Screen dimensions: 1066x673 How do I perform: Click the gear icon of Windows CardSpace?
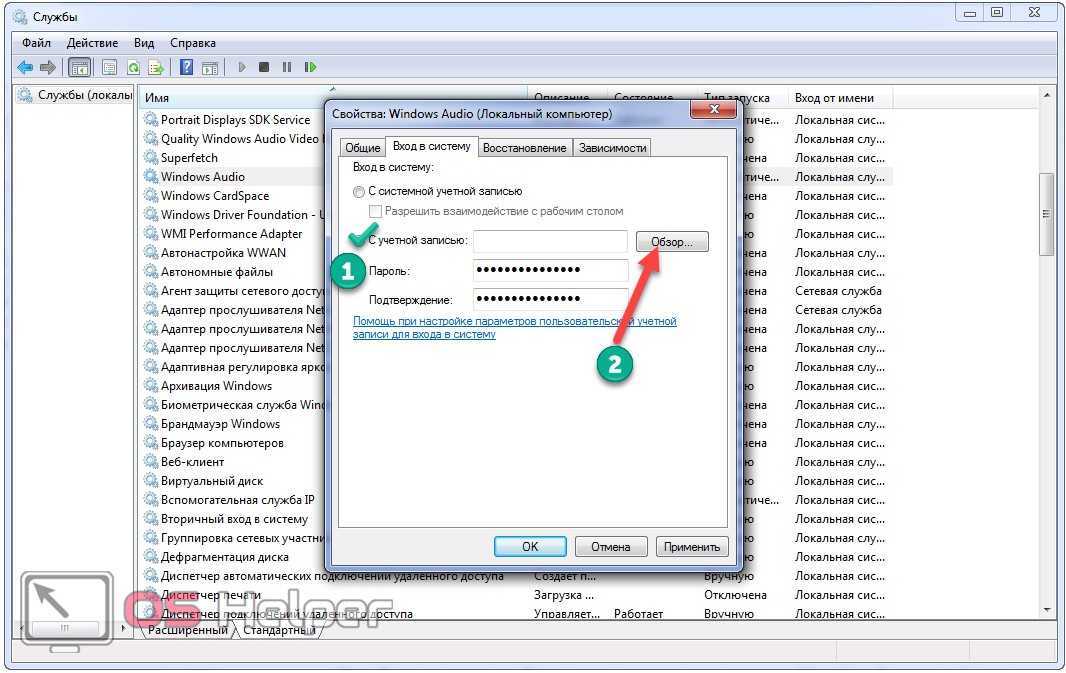click(x=151, y=196)
